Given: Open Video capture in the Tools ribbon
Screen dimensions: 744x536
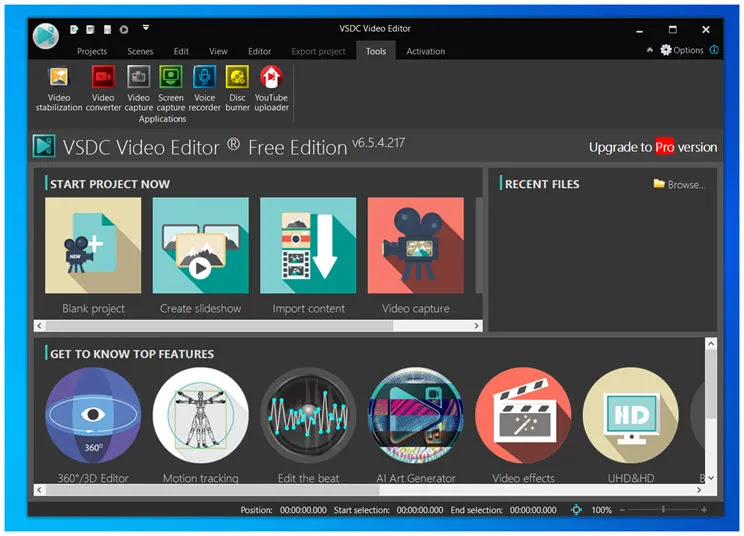Looking at the screenshot, I should pyautogui.click(x=139, y=89).
